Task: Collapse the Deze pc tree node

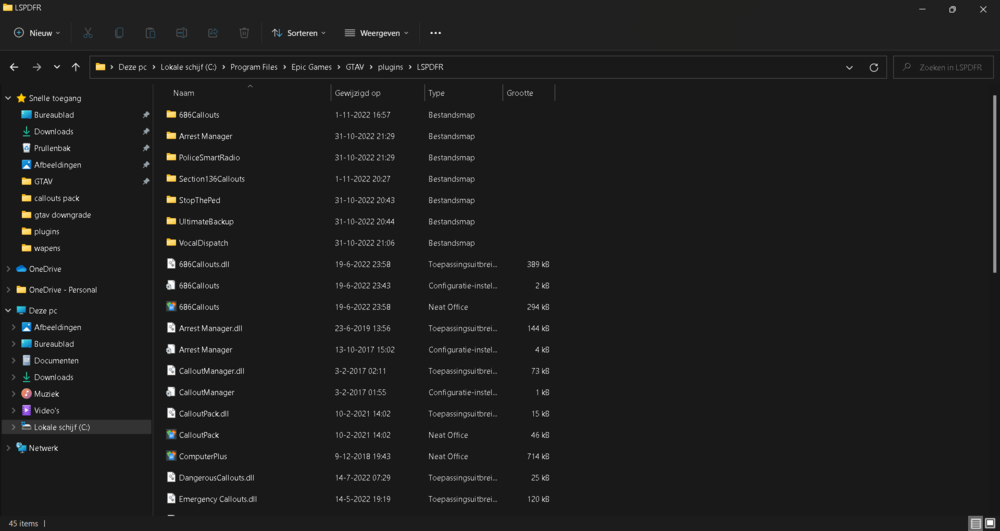Action: [9, 311]
